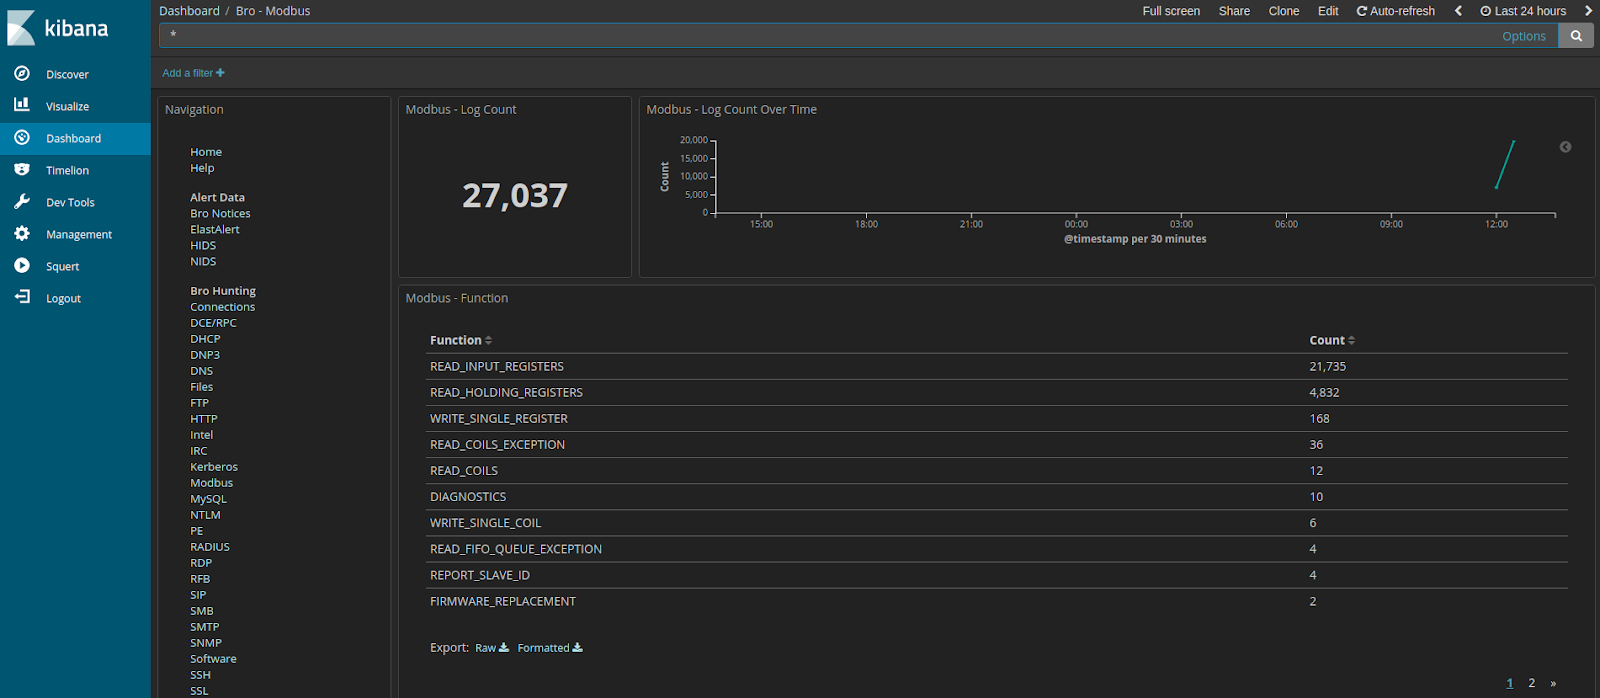
Task: Open Software navigation link
Action: (213, 659)
